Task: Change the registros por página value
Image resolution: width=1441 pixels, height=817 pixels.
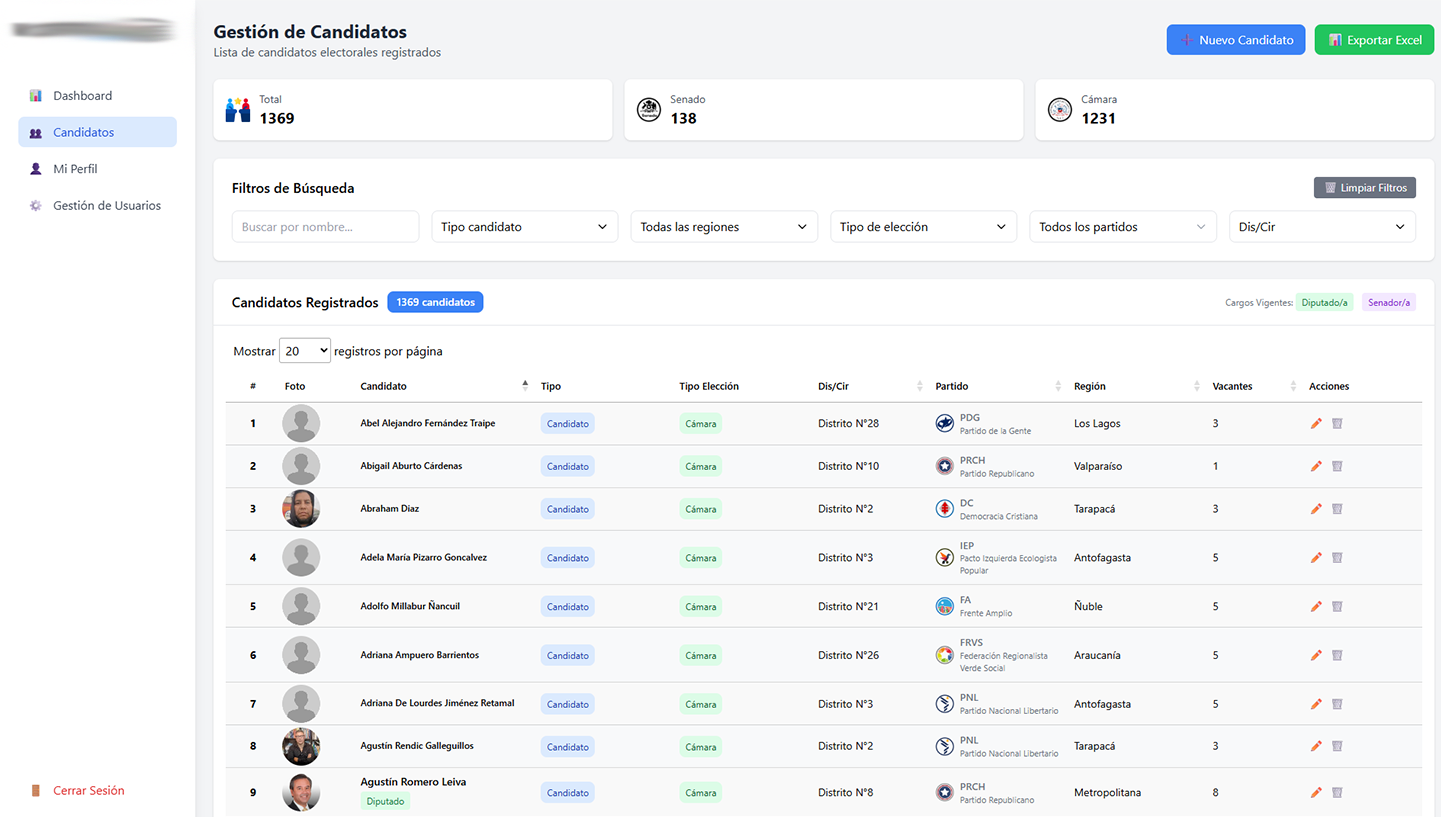Action: [304, 350]
